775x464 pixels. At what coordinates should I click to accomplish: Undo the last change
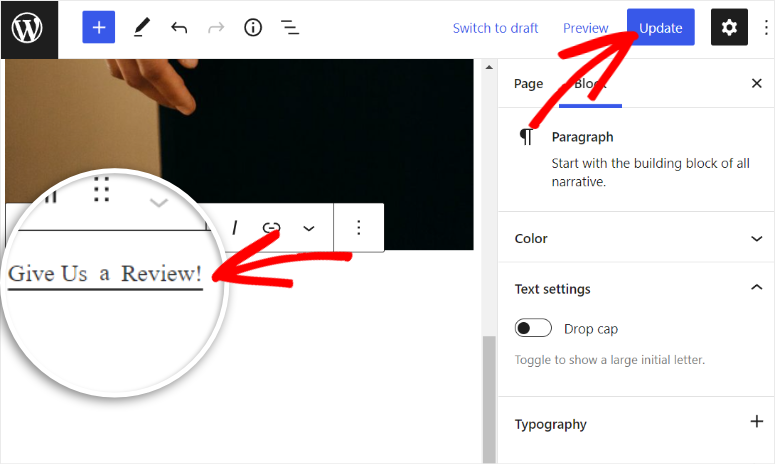click(179, 28)
